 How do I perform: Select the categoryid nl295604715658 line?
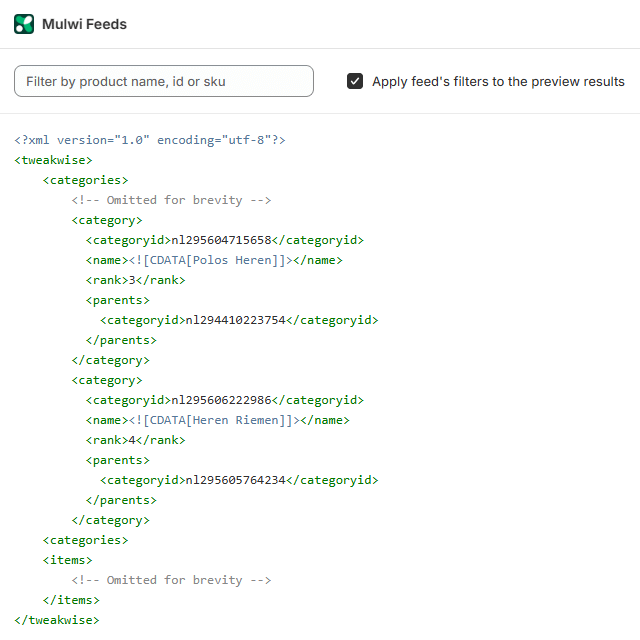225,240
